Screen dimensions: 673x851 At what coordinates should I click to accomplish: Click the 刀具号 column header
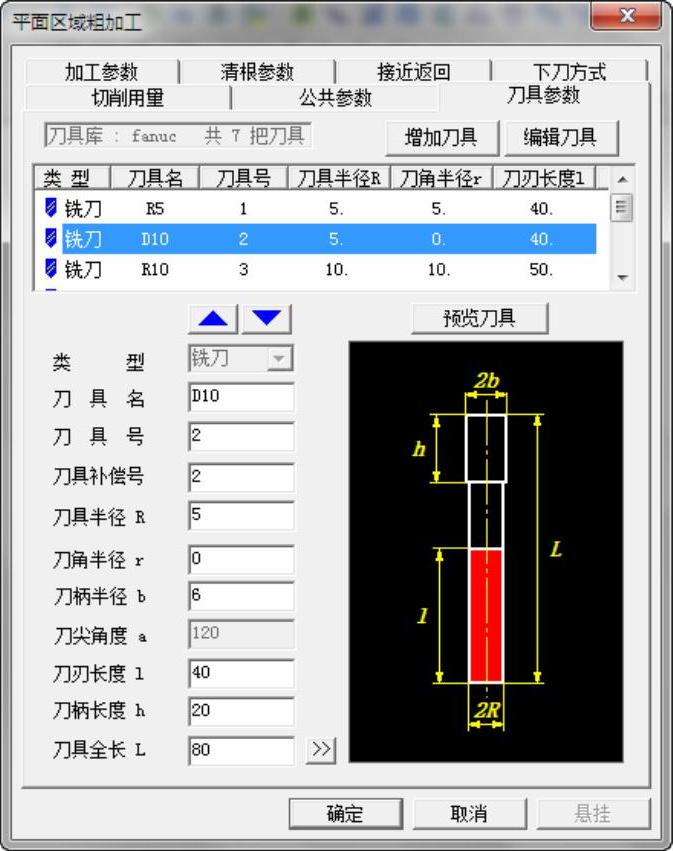click(x=244, y=177)
